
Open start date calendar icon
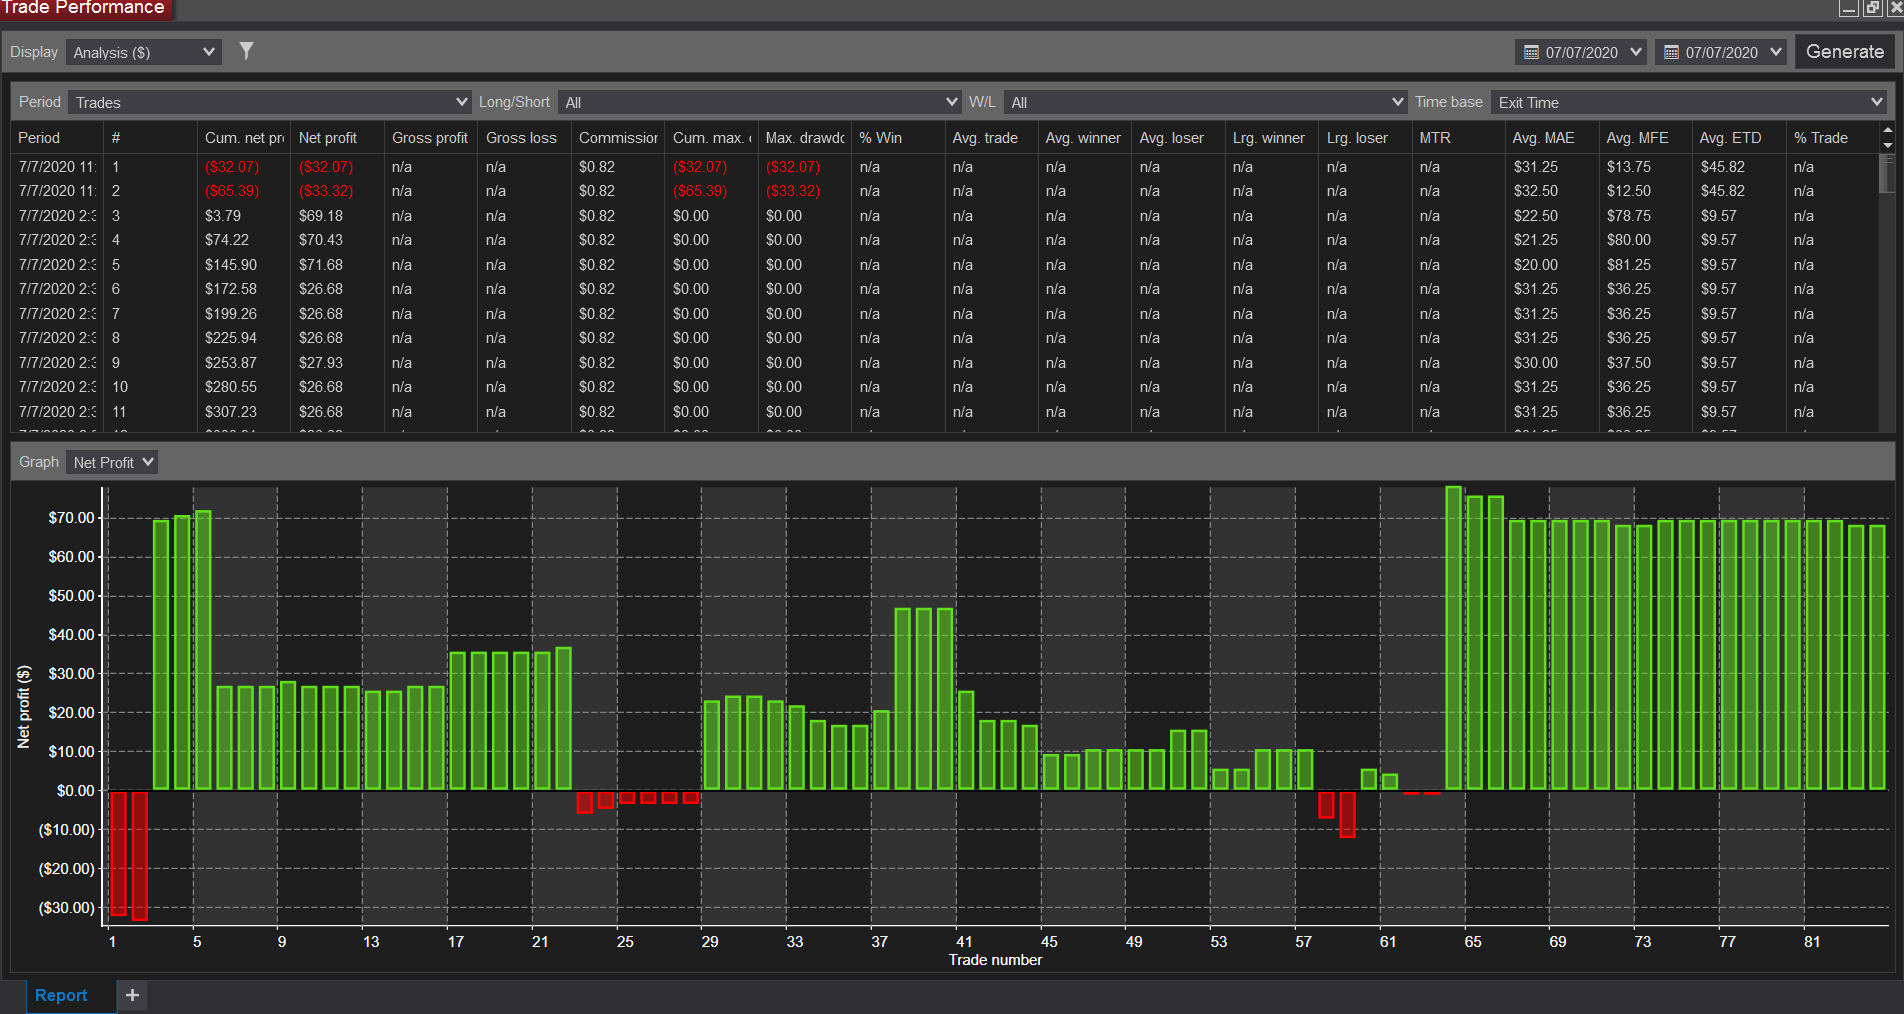point(1531,52)
